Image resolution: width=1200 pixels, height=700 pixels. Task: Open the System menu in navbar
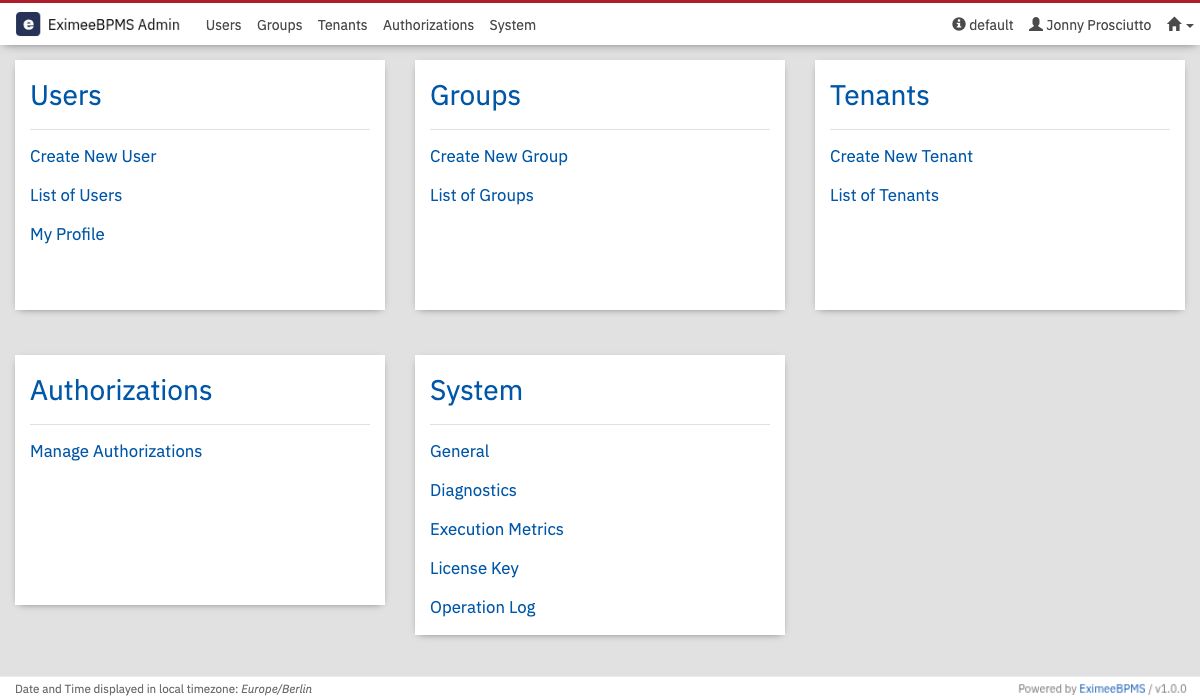click(x=512, y=25)
